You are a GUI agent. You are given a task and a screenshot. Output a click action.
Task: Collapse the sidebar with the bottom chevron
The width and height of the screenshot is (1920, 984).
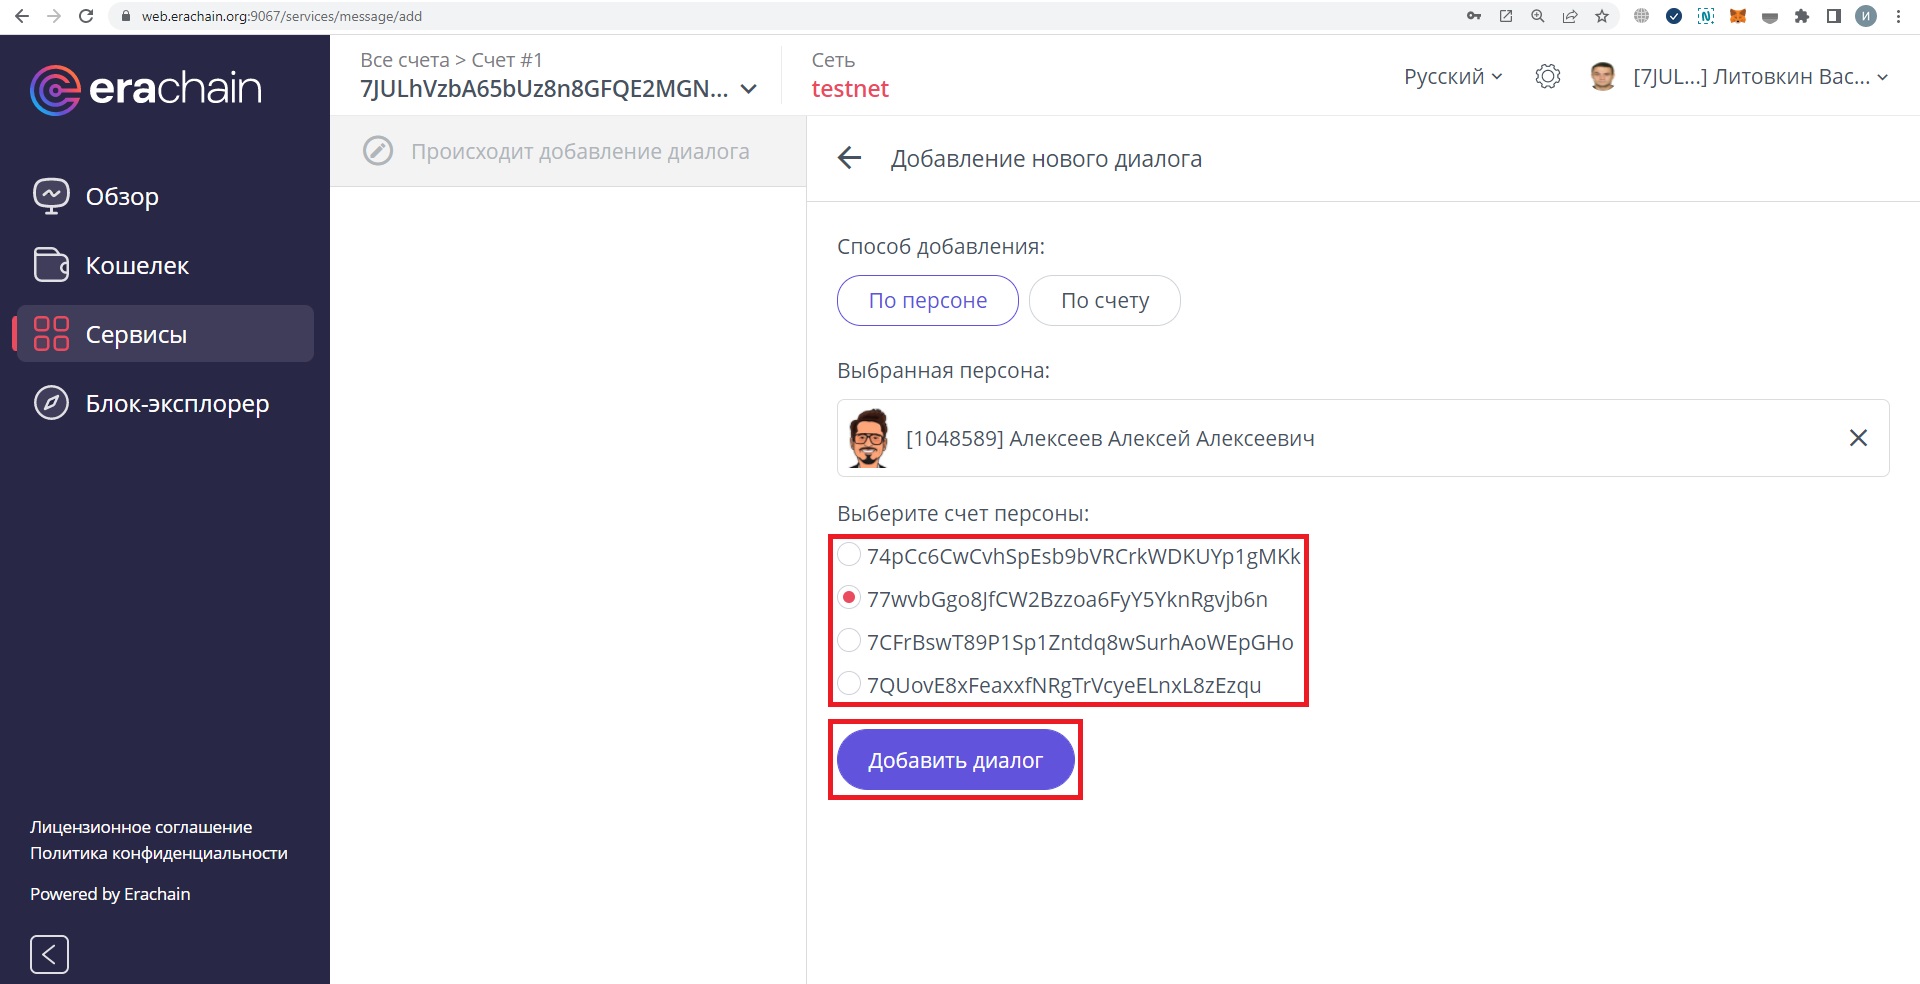pos(48,953)
